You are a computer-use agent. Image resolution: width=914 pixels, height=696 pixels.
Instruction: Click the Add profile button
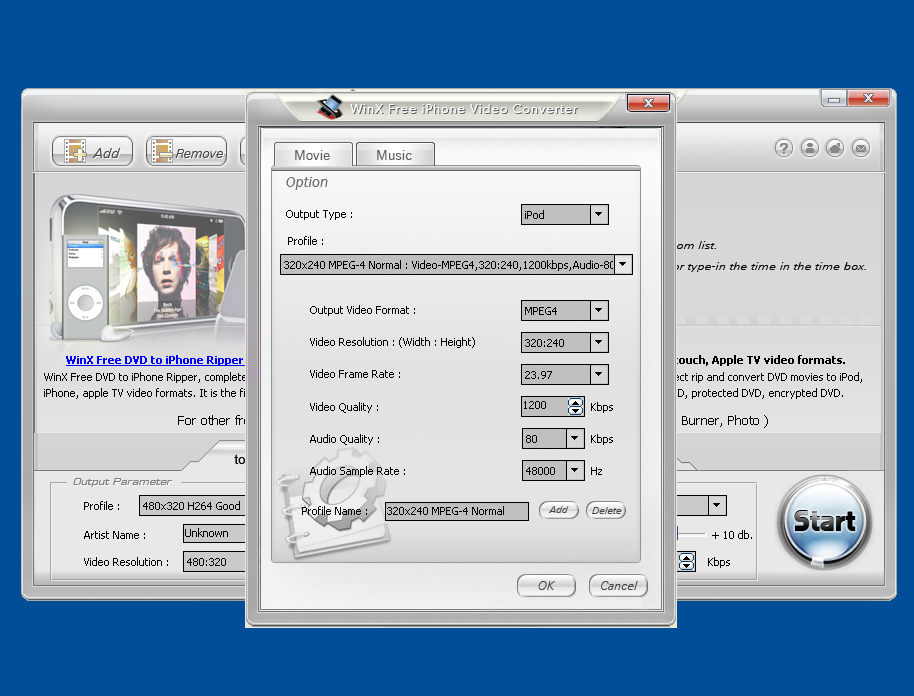[558, 510]
